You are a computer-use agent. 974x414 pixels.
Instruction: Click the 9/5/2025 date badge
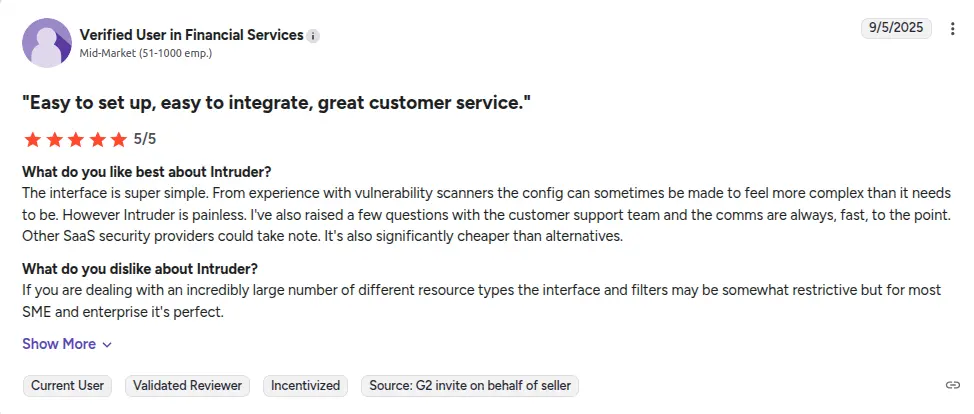click(x=895, y=29)
